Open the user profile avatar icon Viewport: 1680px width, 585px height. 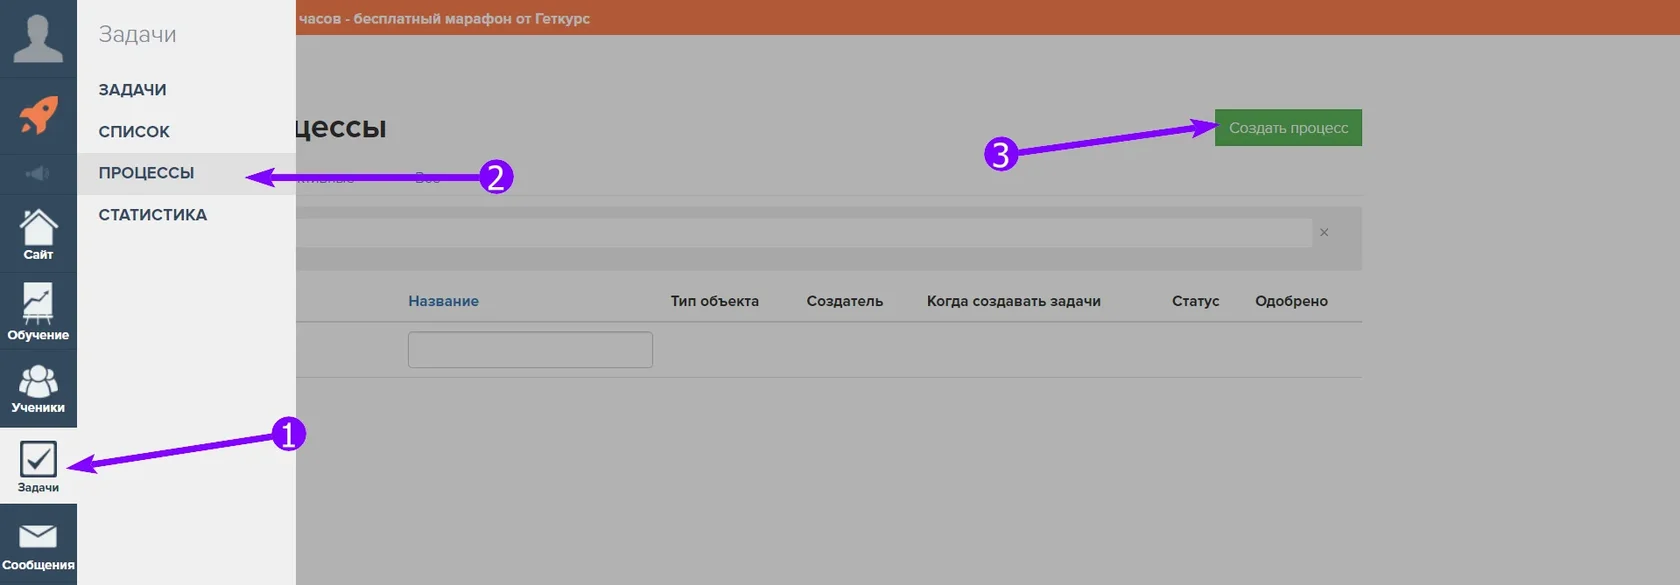(38, 39)
